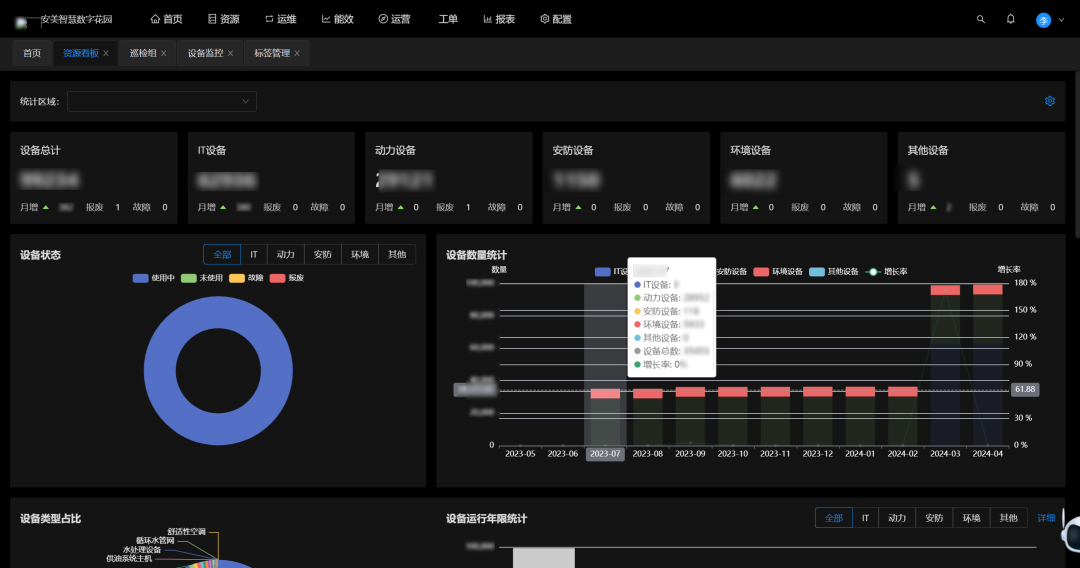This screenshot has height=568, width=1080.
Task: Select 动力 in 设备状态 filter
Action: tap(285, 255)
